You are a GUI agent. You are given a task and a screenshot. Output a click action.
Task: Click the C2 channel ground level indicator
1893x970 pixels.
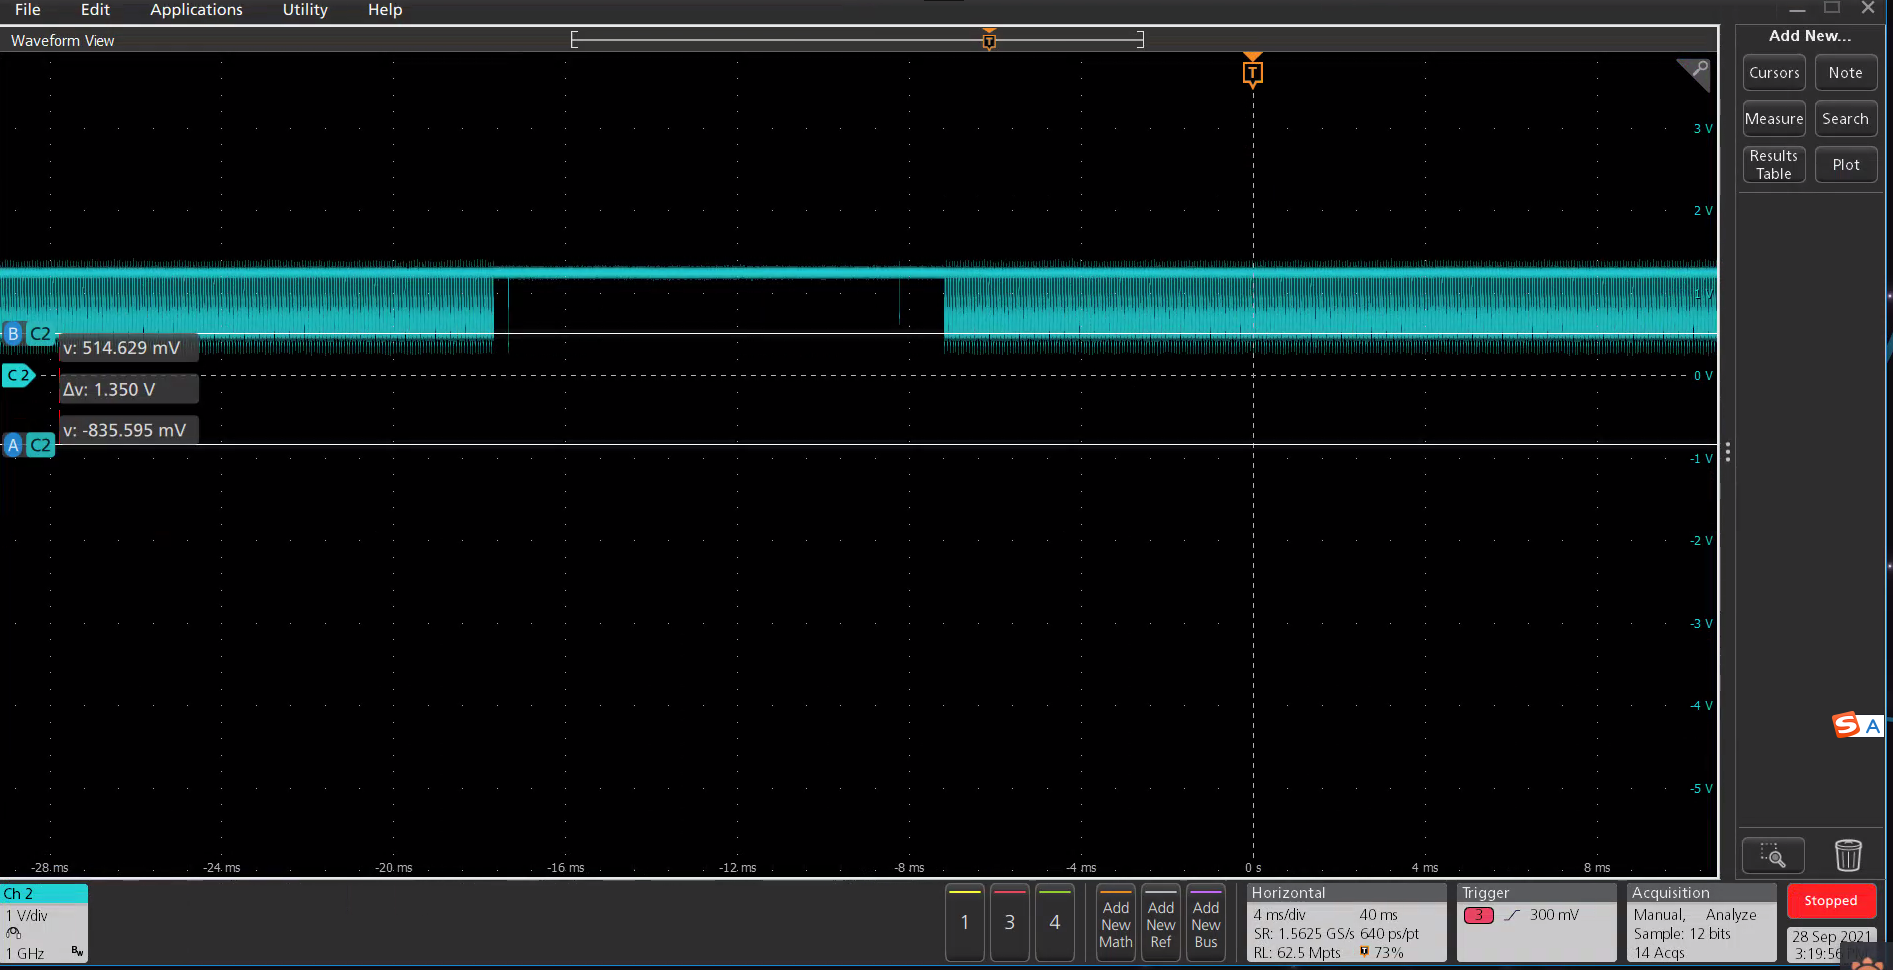[18, 376]
